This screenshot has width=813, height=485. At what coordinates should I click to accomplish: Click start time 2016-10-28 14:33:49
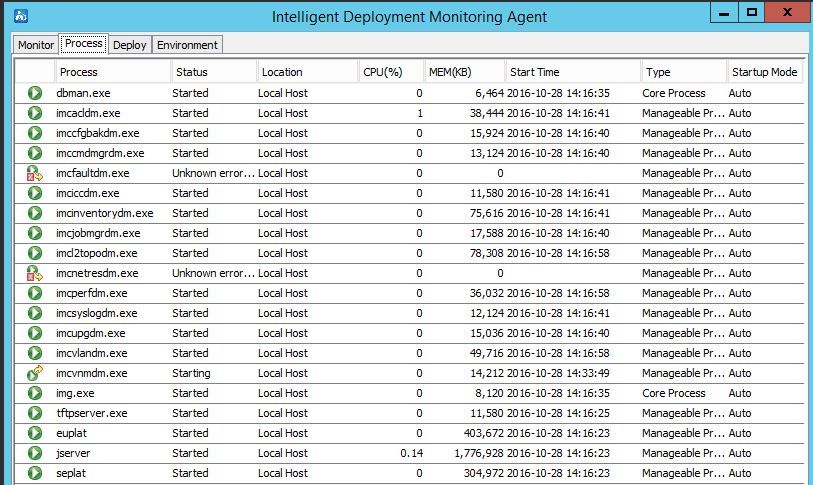coord(558,373)
